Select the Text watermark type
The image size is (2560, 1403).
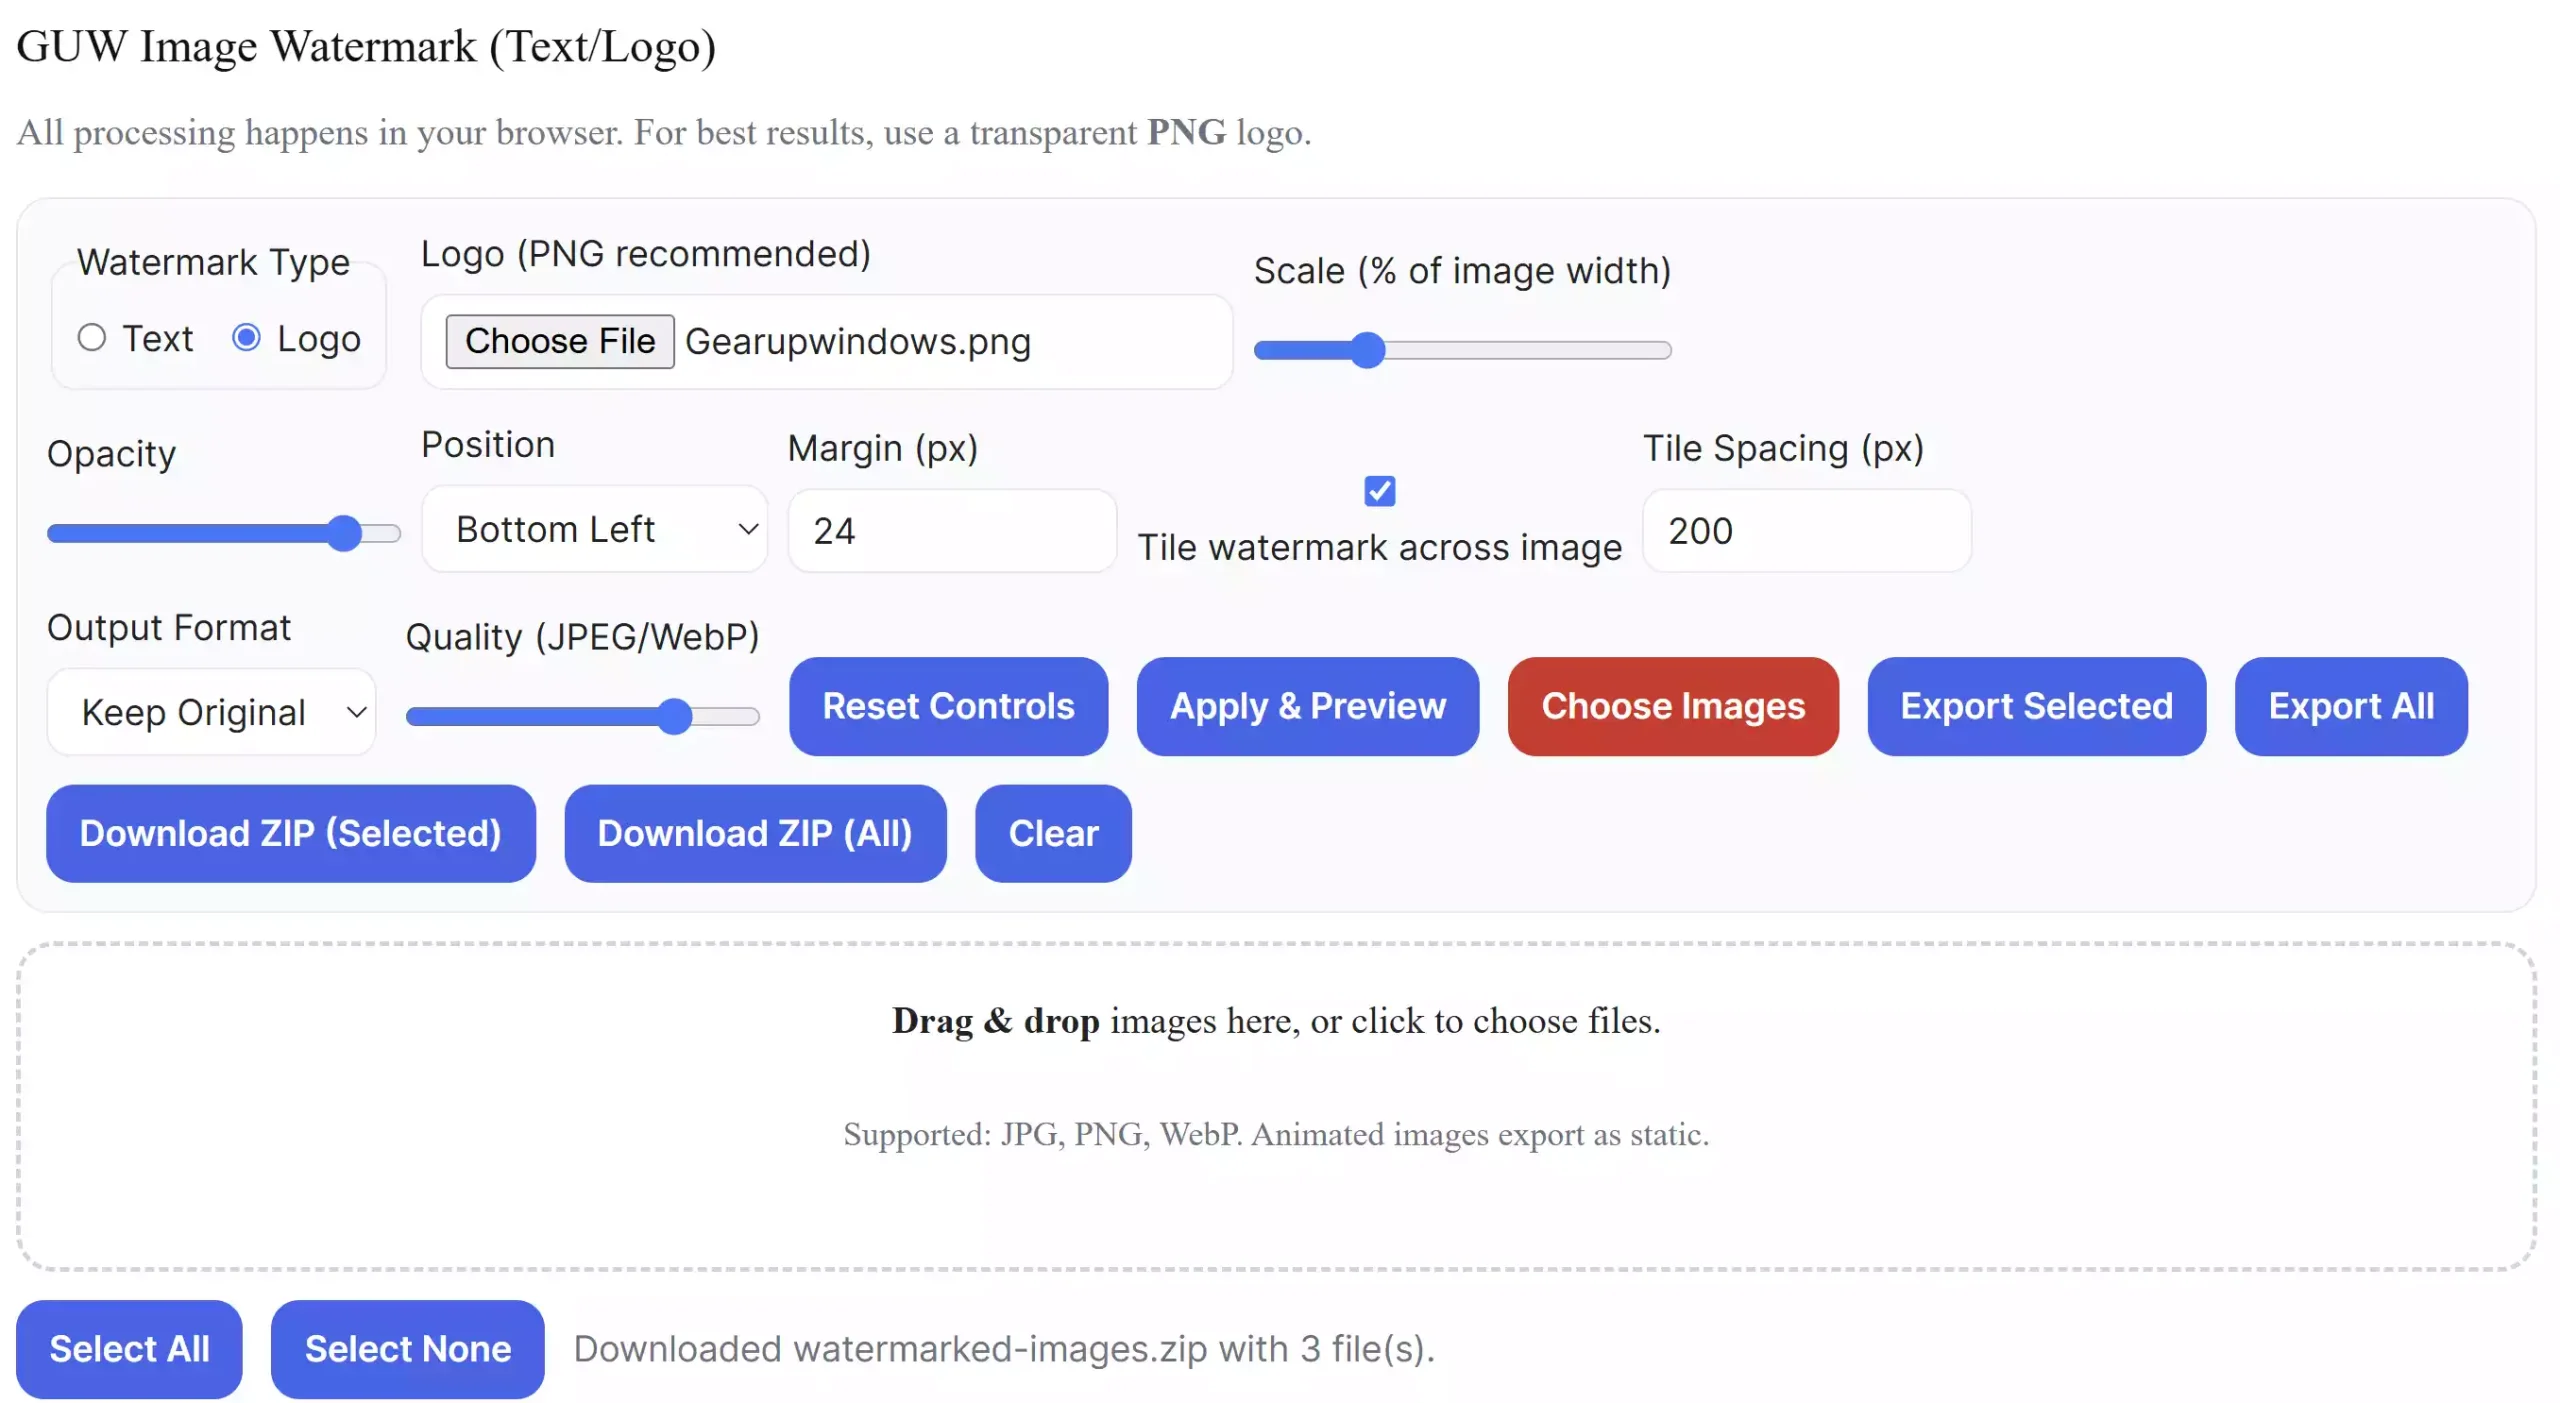tap(91, 338)
